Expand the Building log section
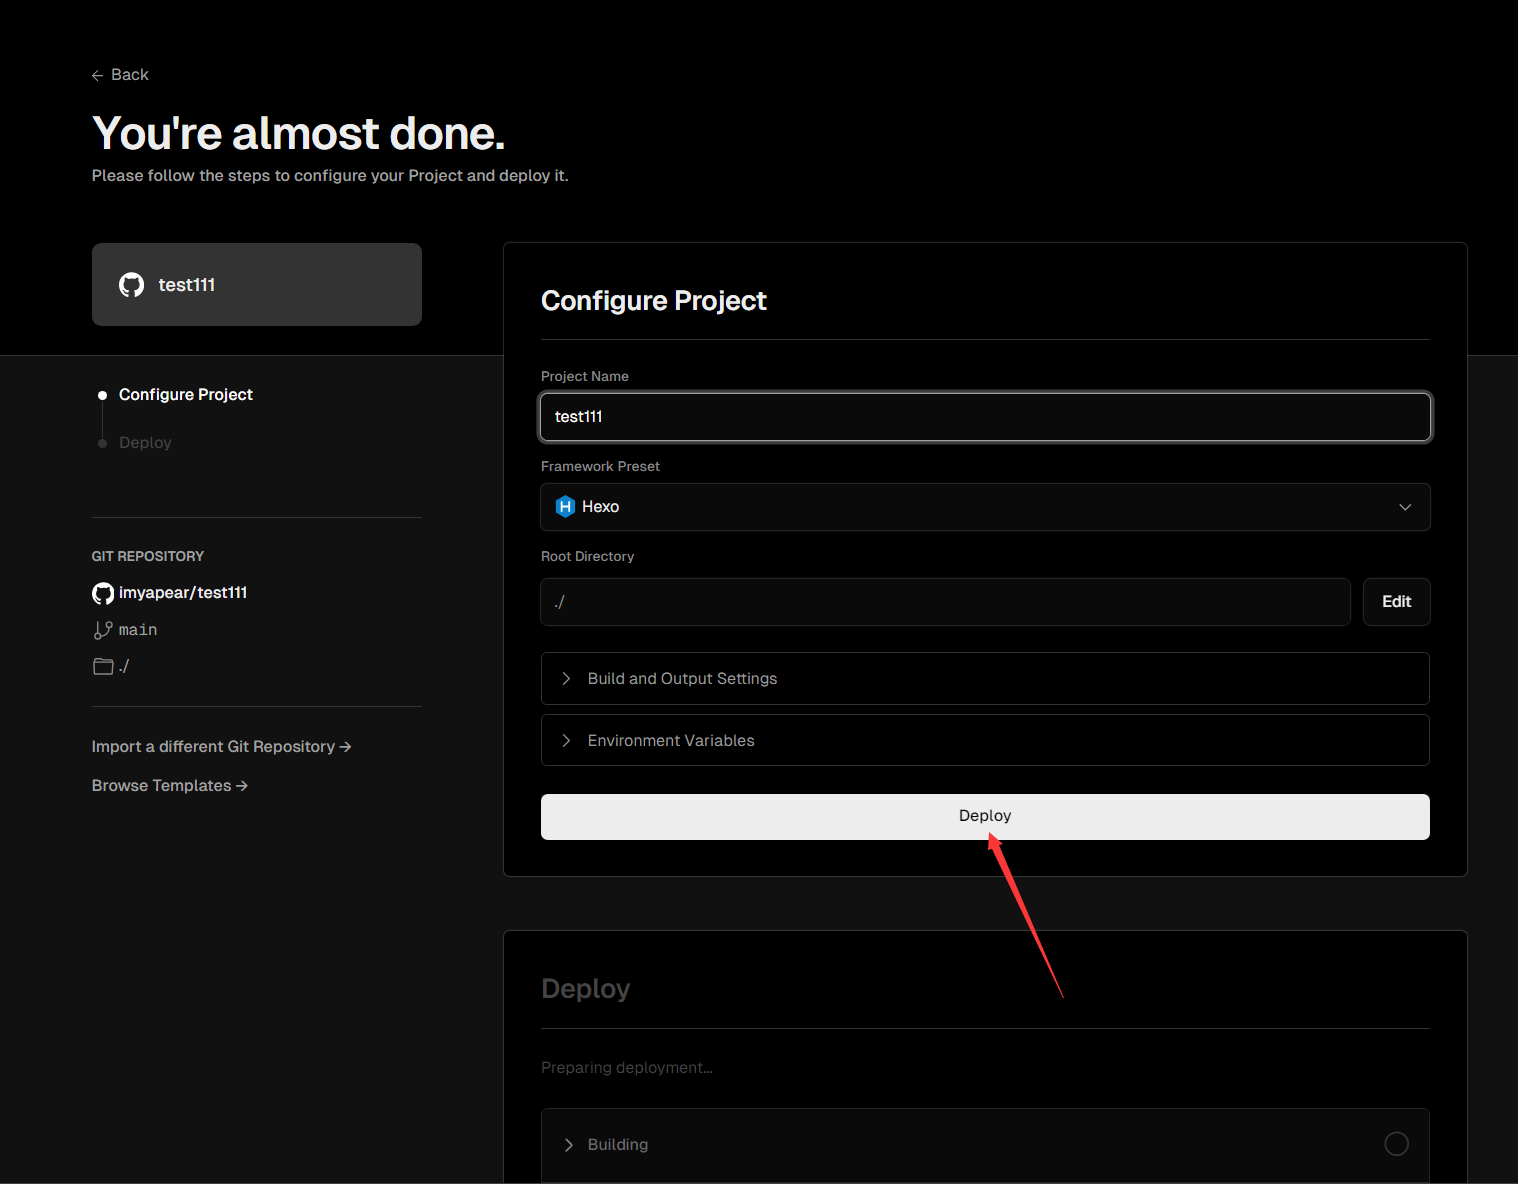Viewport: 1518px width, 1184px height. pos(617,1145)
